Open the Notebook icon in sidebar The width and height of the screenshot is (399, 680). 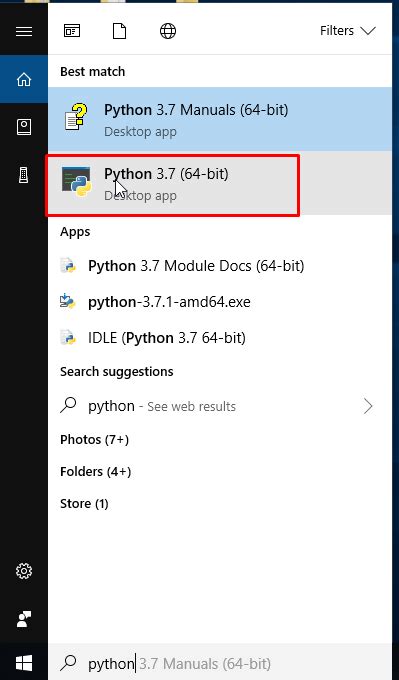pyautogui.click(x=24, y=127)
